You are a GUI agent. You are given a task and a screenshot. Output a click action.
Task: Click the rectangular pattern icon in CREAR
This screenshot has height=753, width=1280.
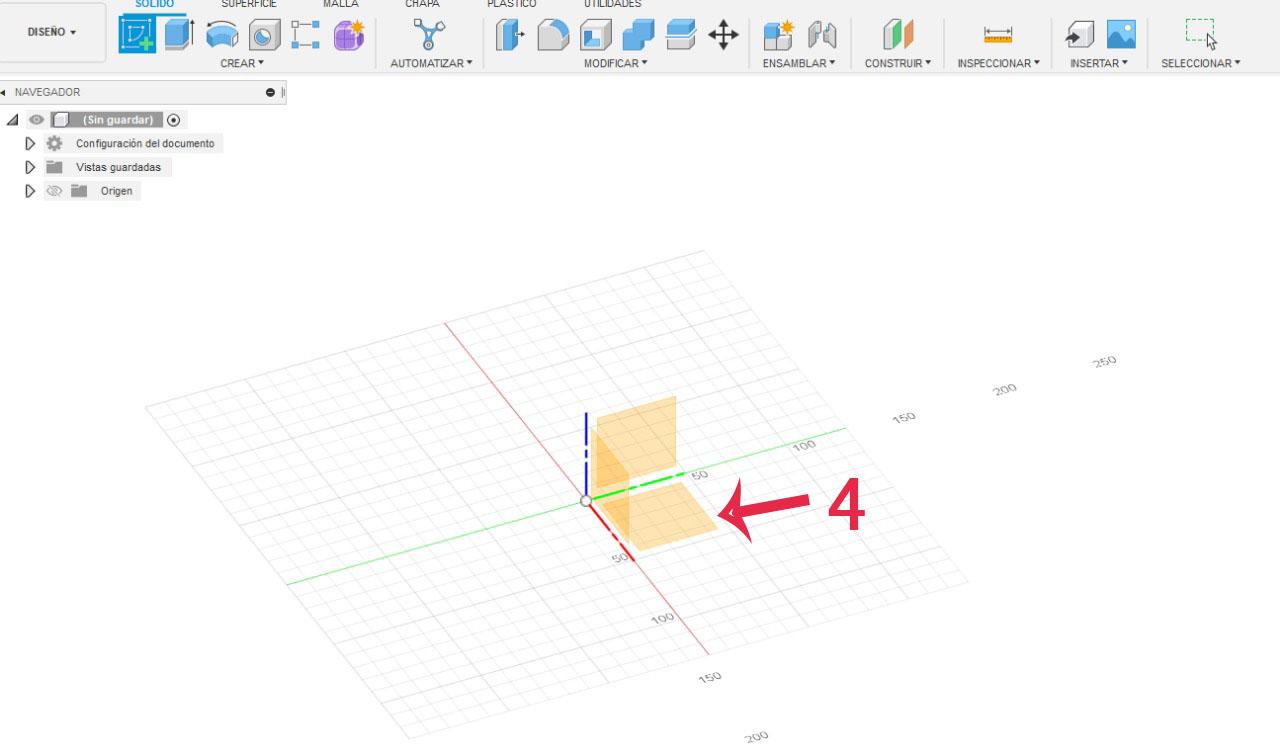tap(305, 36)
